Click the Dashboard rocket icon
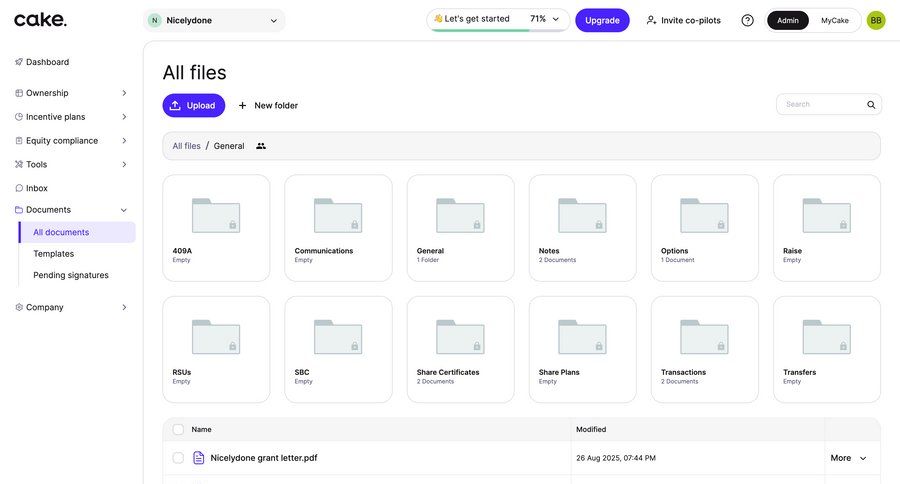The height and width of the screenshot is (484, 900). point(19,62)
